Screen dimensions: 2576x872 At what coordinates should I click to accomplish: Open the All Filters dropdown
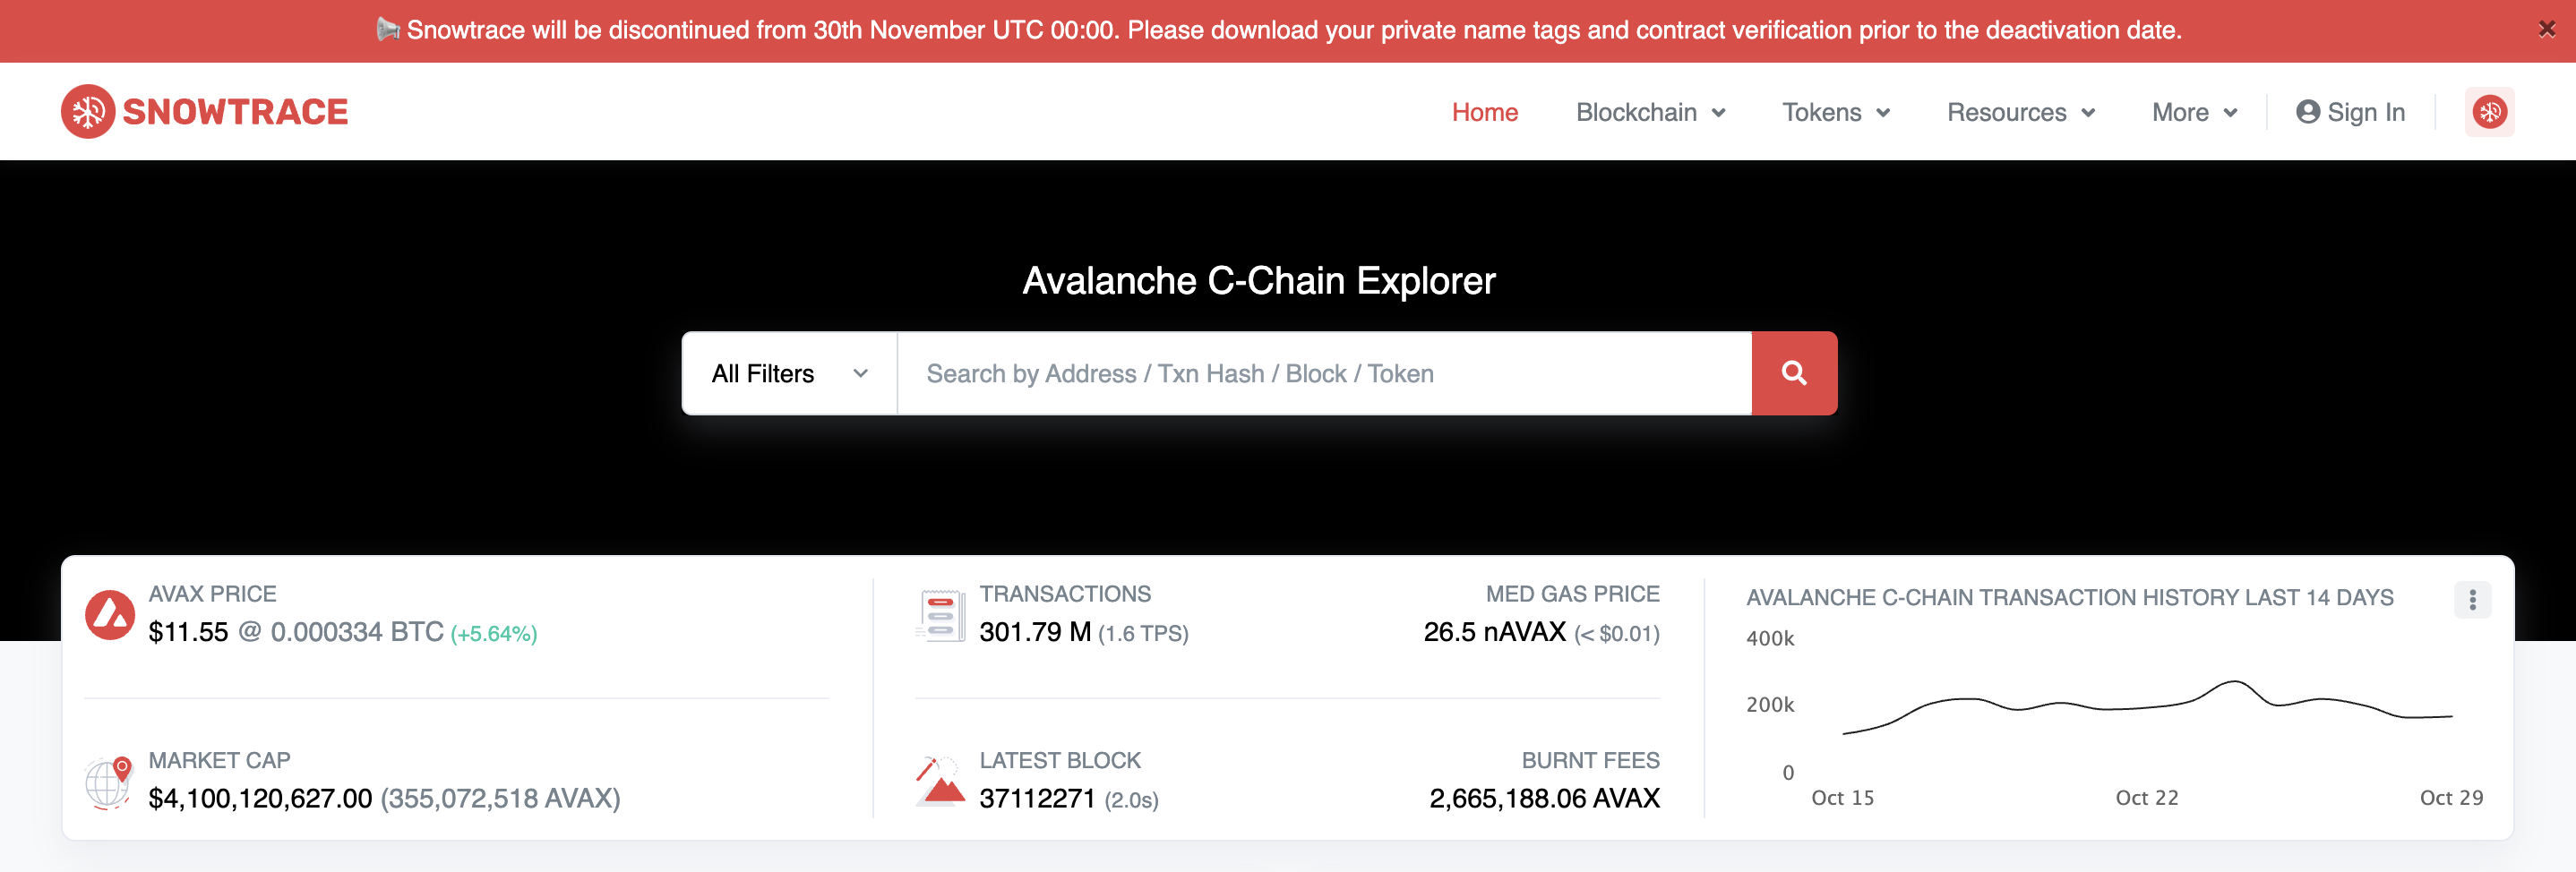pos(788,373)
